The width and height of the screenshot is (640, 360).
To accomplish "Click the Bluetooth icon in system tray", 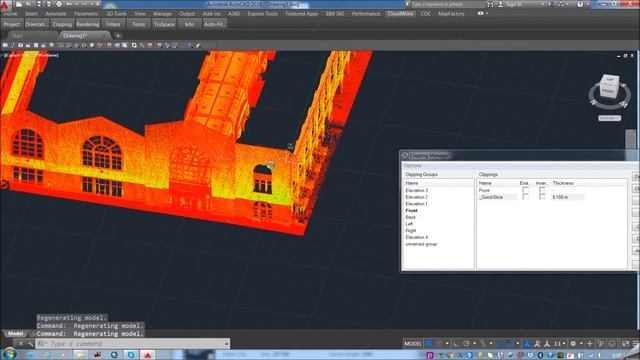I will click(541, 355).
